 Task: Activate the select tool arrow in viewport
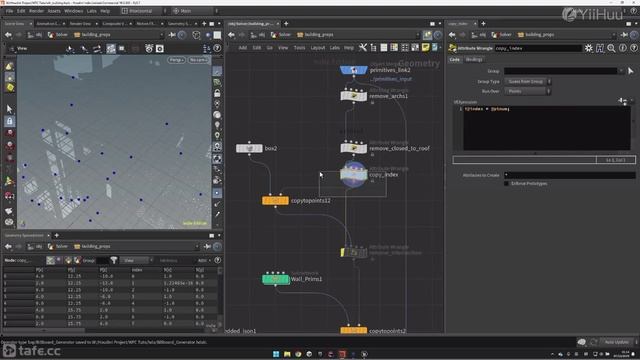[x=10, y=109]
